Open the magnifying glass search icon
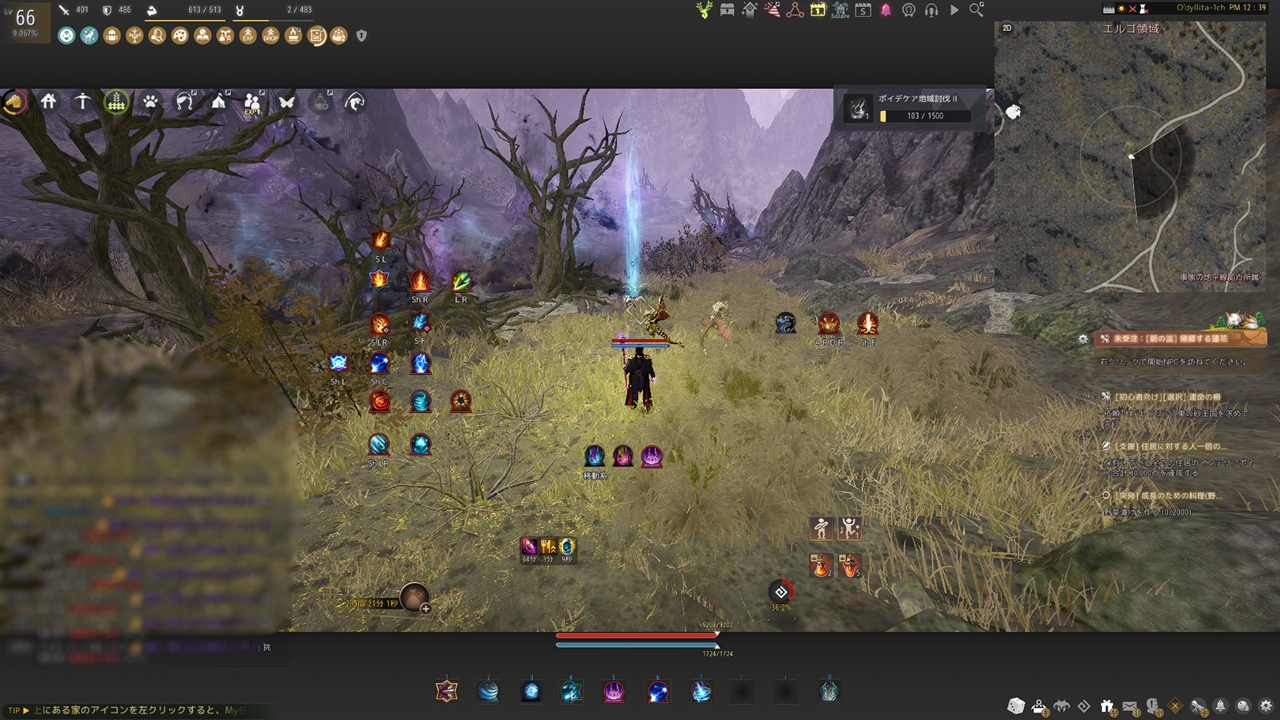This screenshot has height=720, width=1280. (x=977, y=10)
